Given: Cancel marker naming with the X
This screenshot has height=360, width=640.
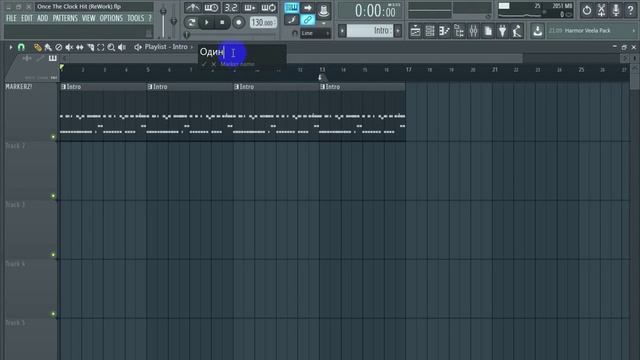Looking at the screenshot, I should click(x=213, y=64).
